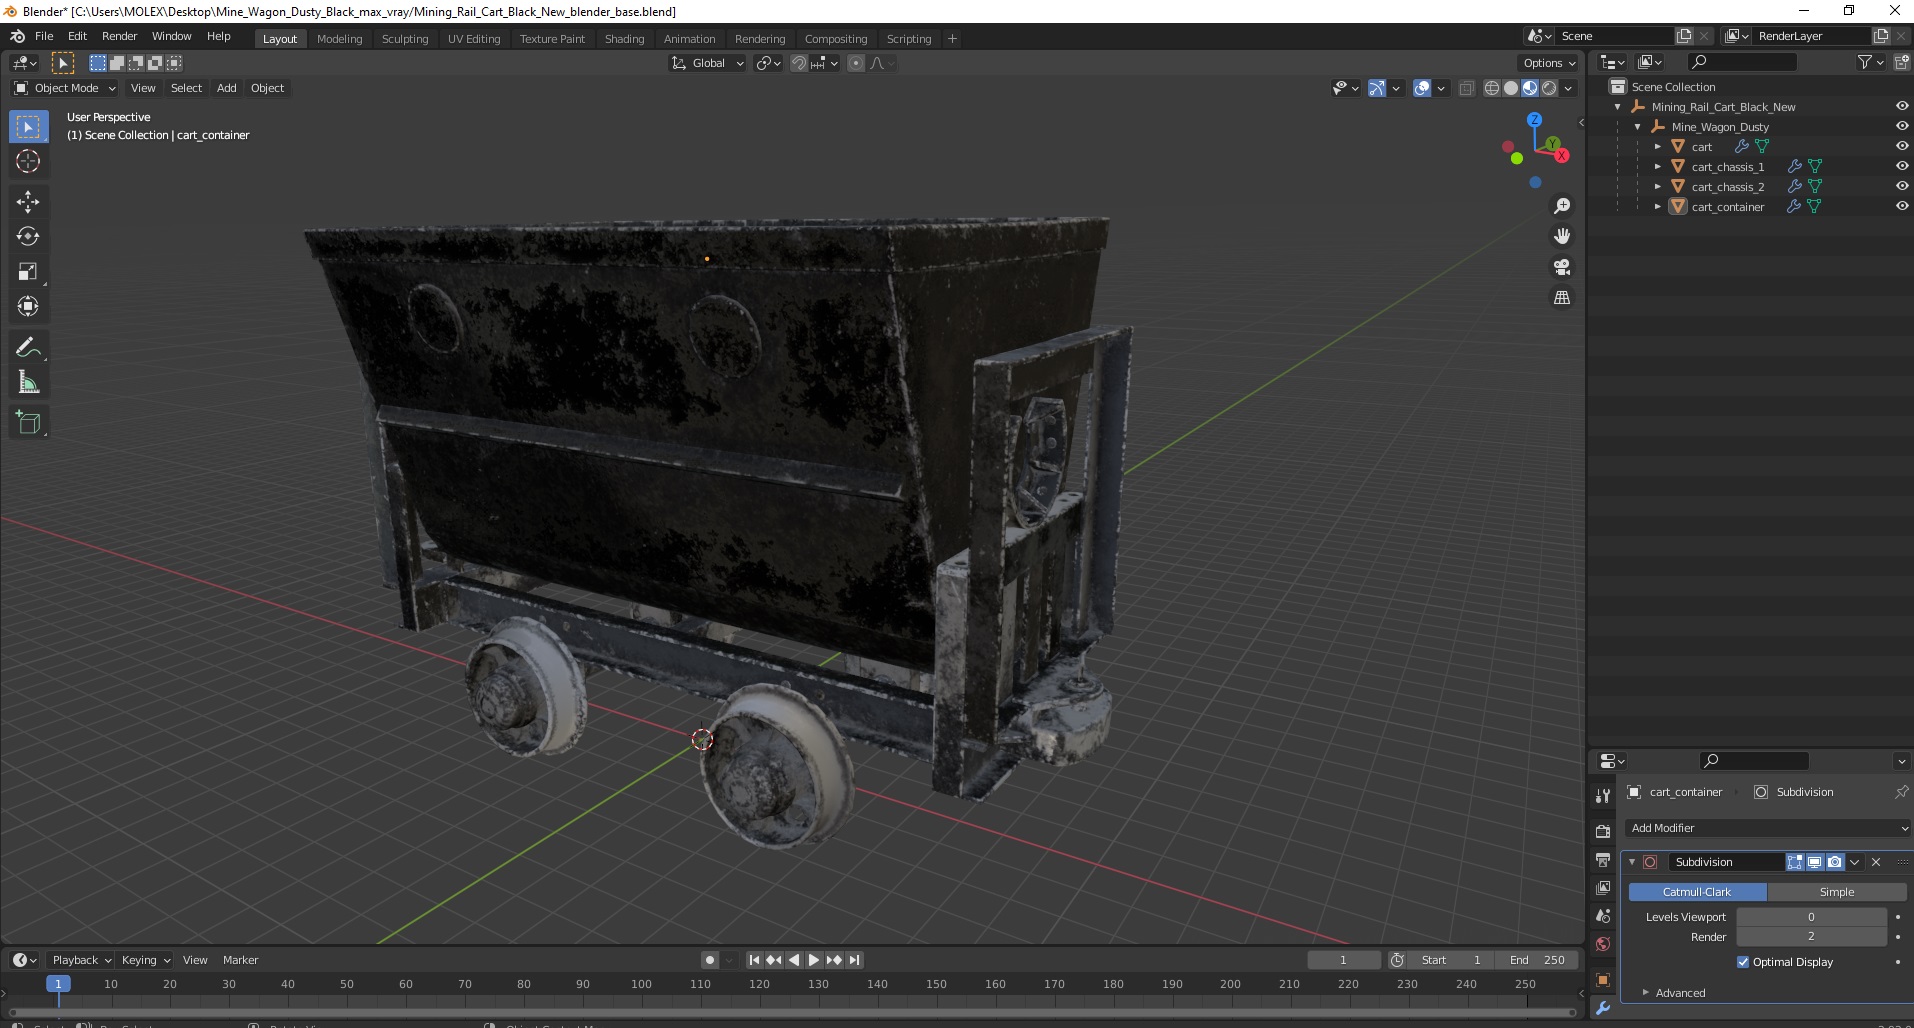This screenshot has height=1028, width=1914.
Task: Toggle X-ray mode in viewport header
Action: click(x=1467, y=88)
